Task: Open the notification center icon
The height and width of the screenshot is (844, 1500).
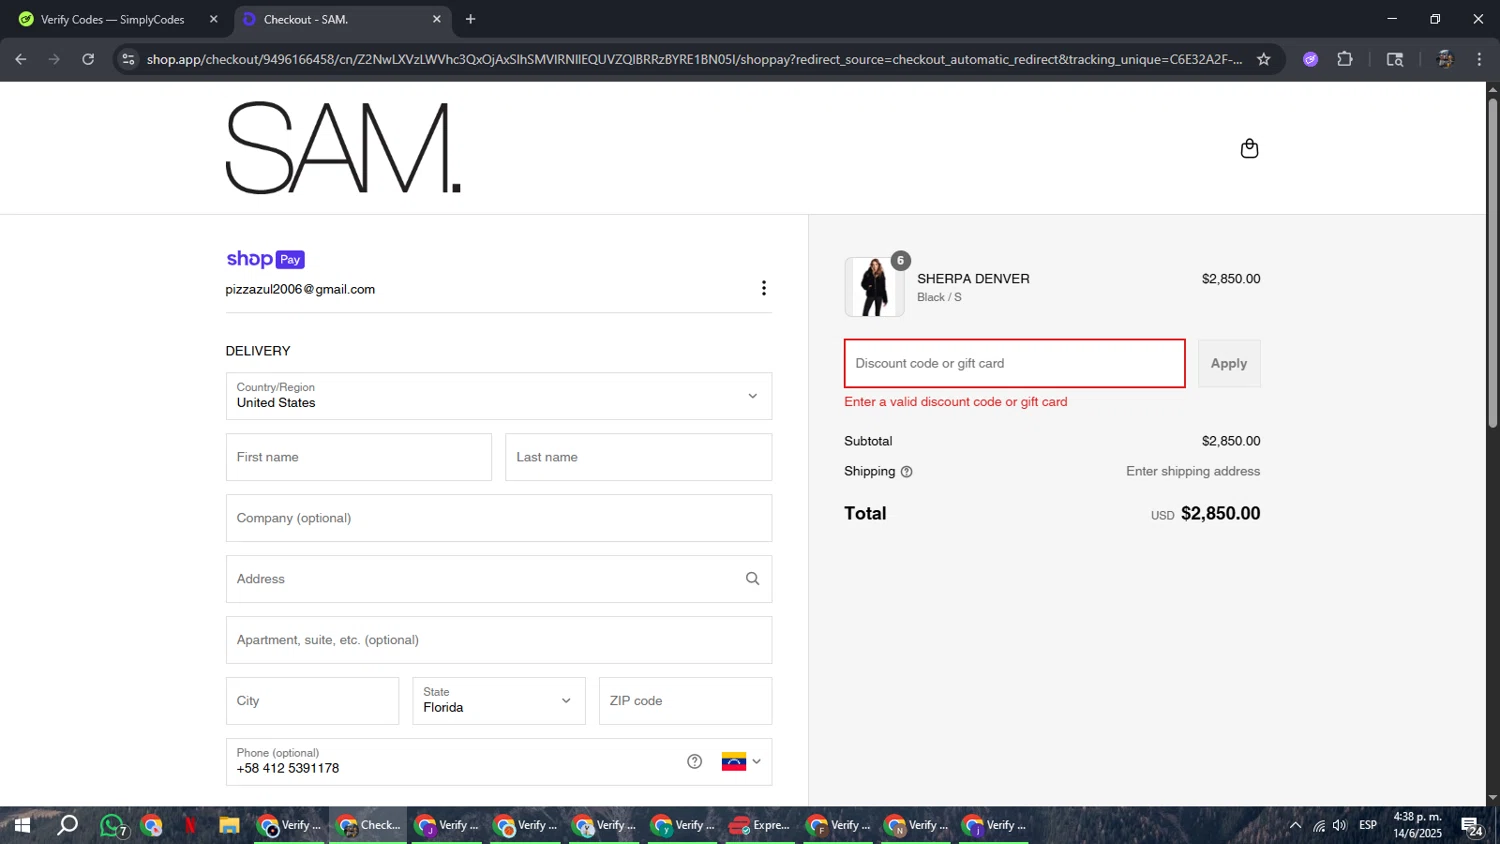Action: [1471, 826]
